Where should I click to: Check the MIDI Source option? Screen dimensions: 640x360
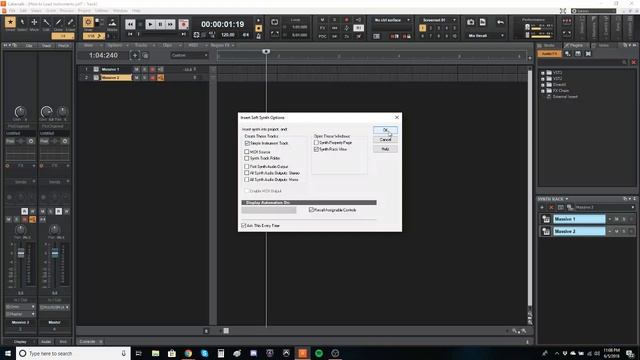[247, 152]
